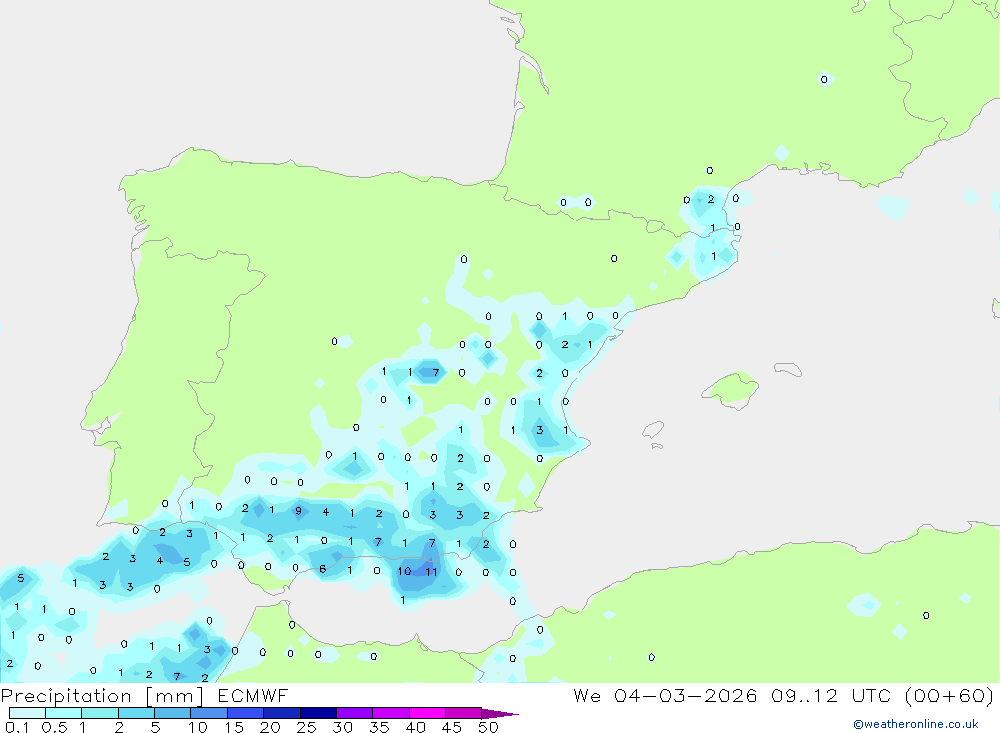
Task: Click the 'Precipitation [mm]' title text
Action: 103,696
